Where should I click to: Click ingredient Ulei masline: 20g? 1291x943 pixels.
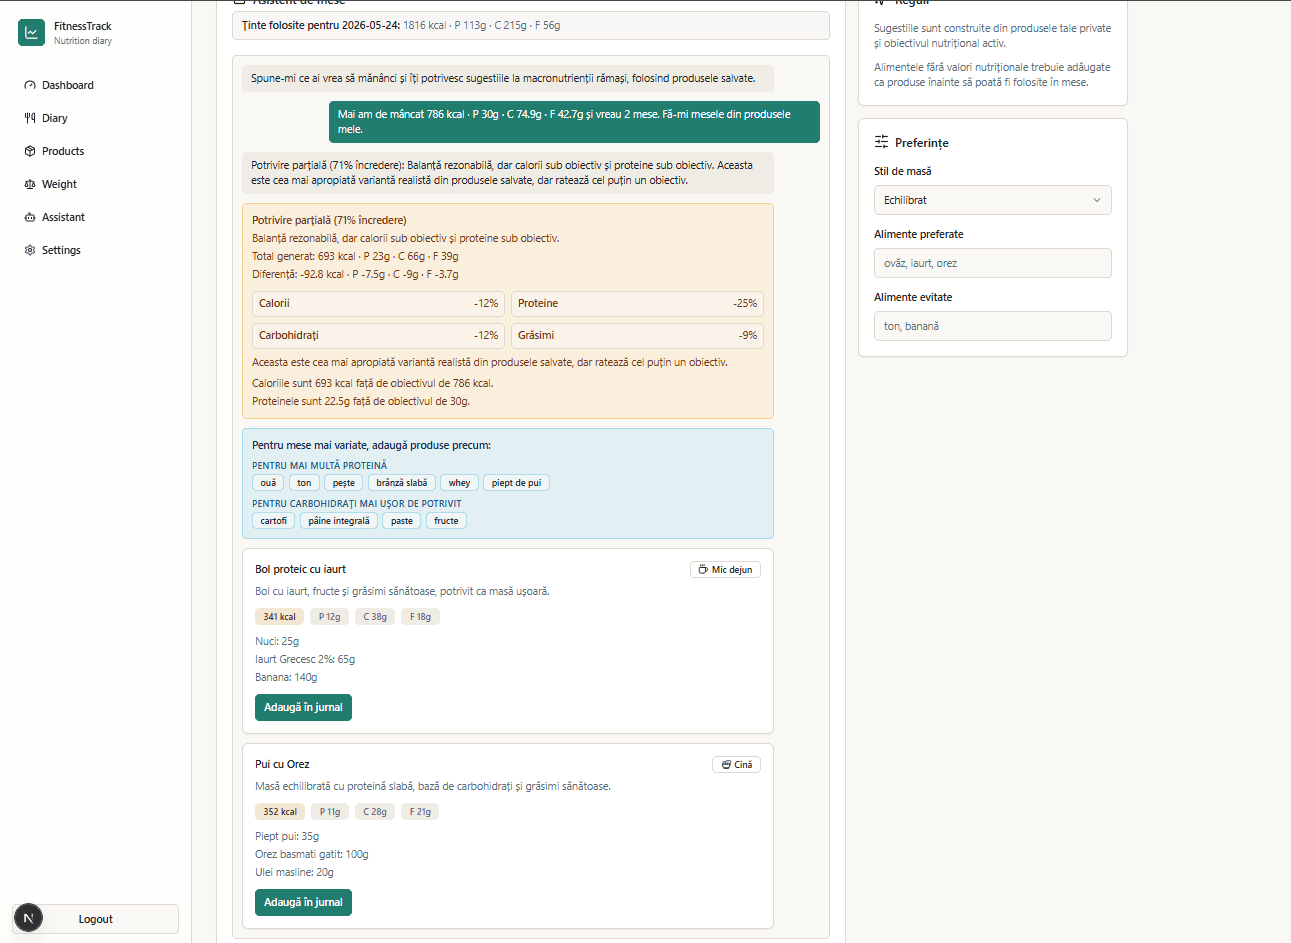[295, 872]
